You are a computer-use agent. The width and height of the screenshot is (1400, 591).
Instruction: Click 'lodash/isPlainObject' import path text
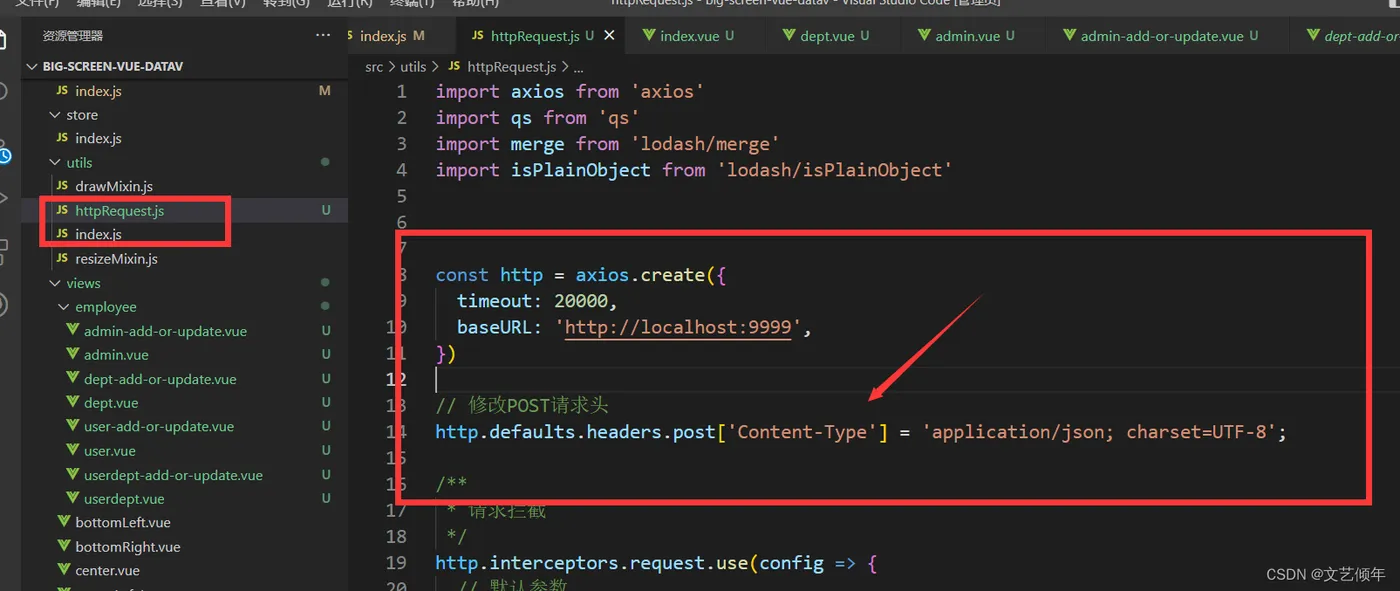coord(834,170)
